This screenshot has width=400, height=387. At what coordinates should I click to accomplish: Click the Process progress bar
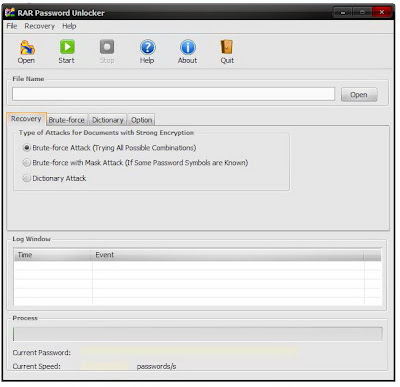pyautogui.click(x=198, y=334)
